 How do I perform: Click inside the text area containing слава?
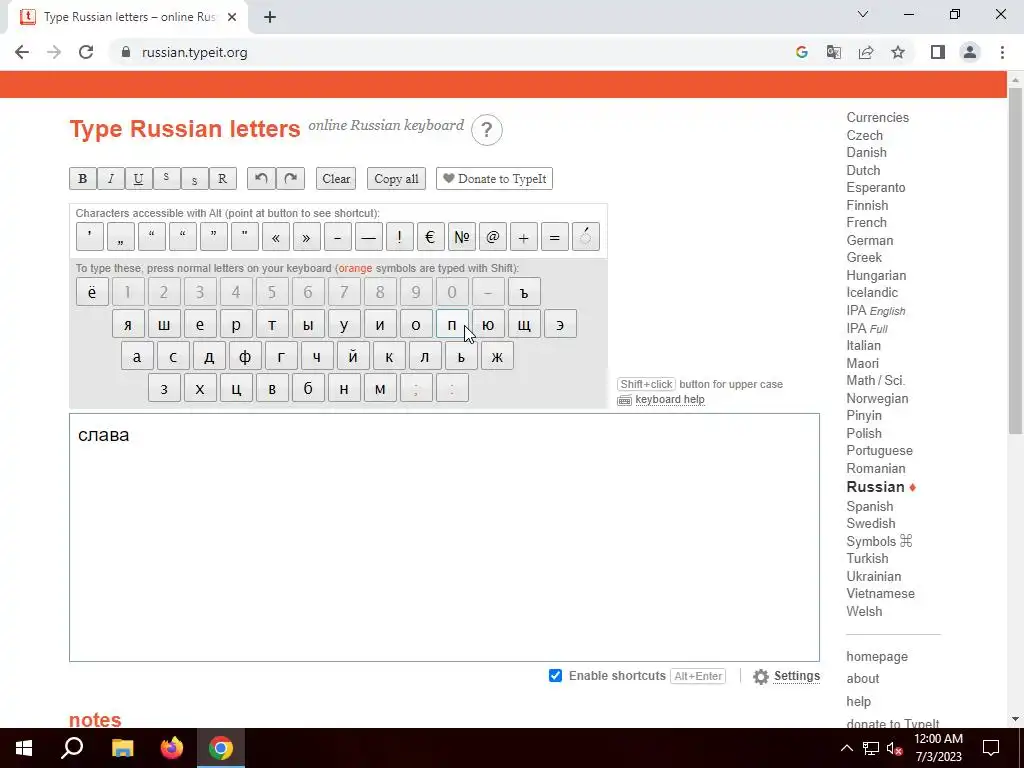click(444, 537)
